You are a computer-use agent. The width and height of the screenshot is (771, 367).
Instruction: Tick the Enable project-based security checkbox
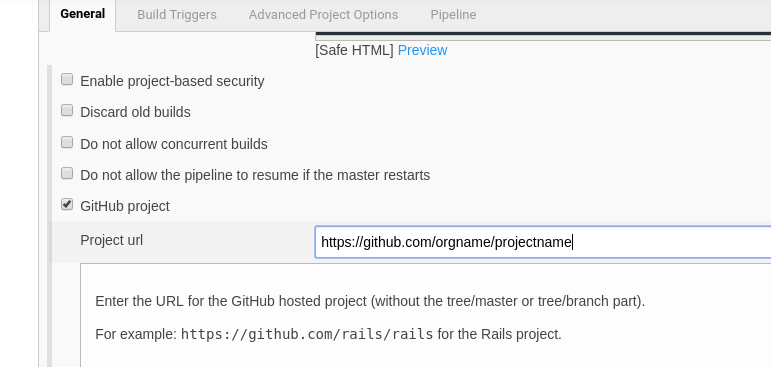(67, 79)
